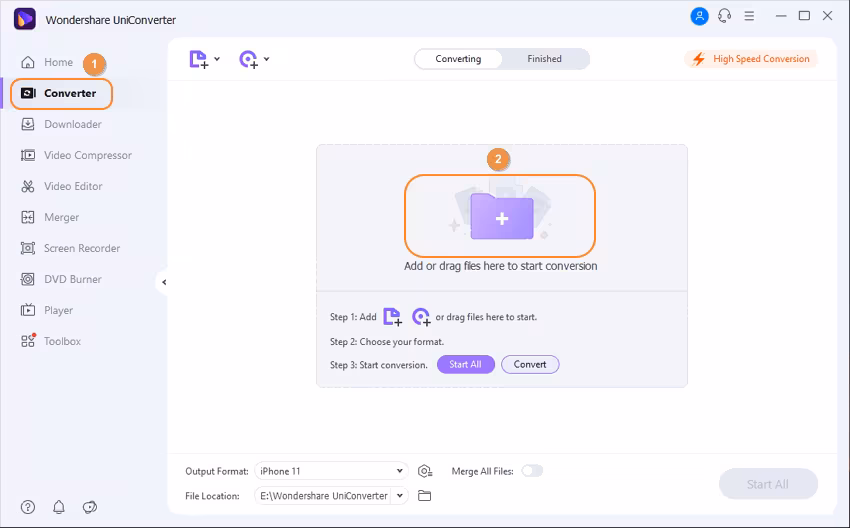
Task: Open the user account profile icon
Action: tap(699, 16)
